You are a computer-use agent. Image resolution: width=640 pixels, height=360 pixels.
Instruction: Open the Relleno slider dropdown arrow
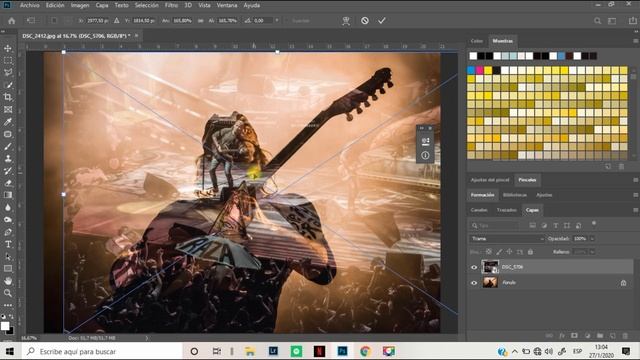click(592, 252)
